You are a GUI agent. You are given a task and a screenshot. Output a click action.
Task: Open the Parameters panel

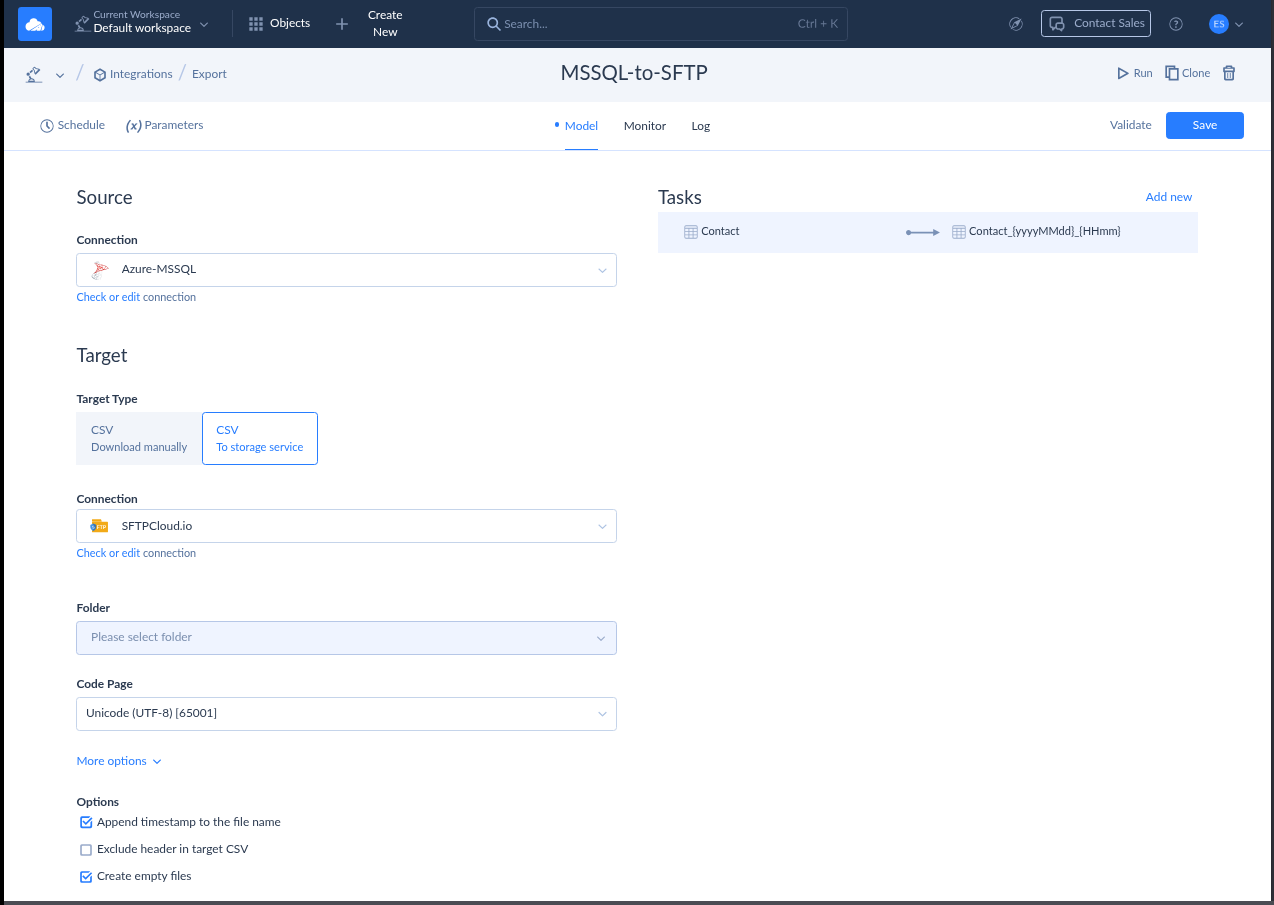164,125
